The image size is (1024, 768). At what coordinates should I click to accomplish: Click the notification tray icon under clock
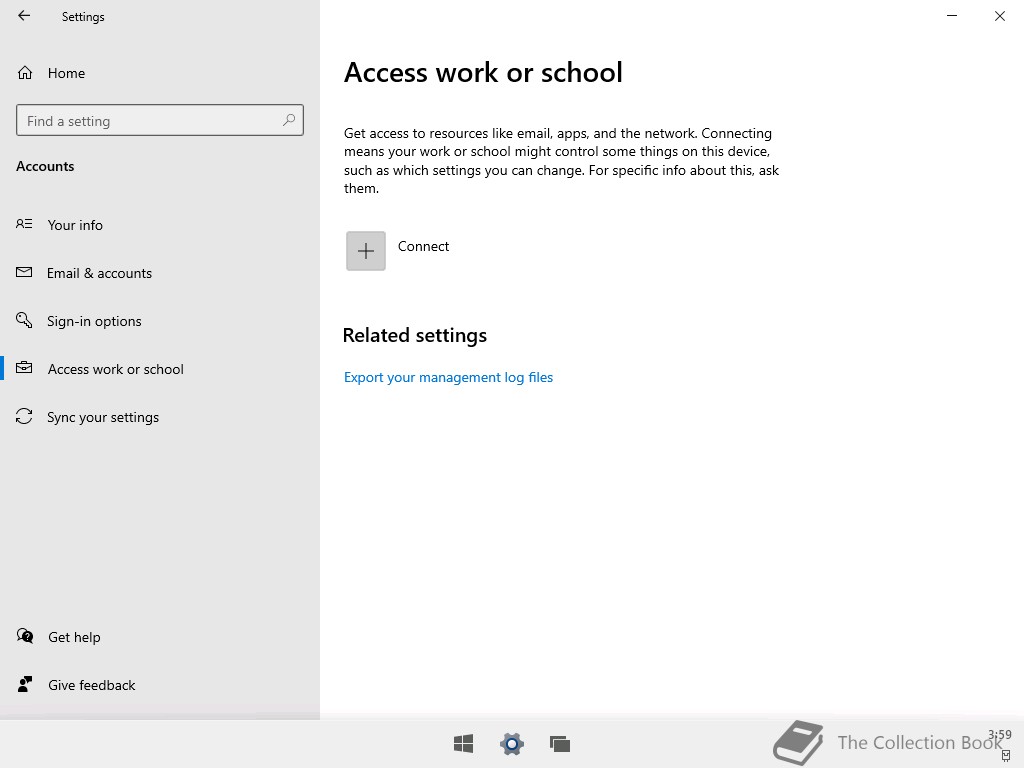click(1006, 756)
